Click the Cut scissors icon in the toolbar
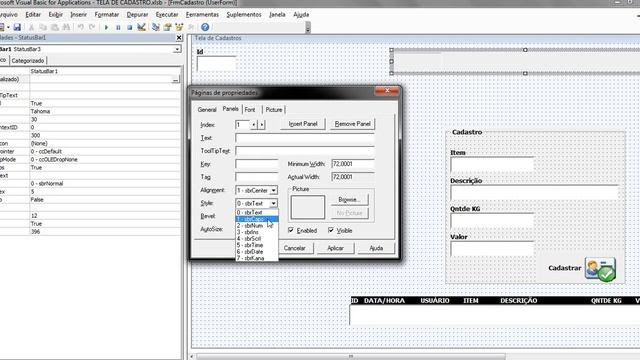Image resolution: width=640 pixels, height=360 pixels. tap(31, 27)
